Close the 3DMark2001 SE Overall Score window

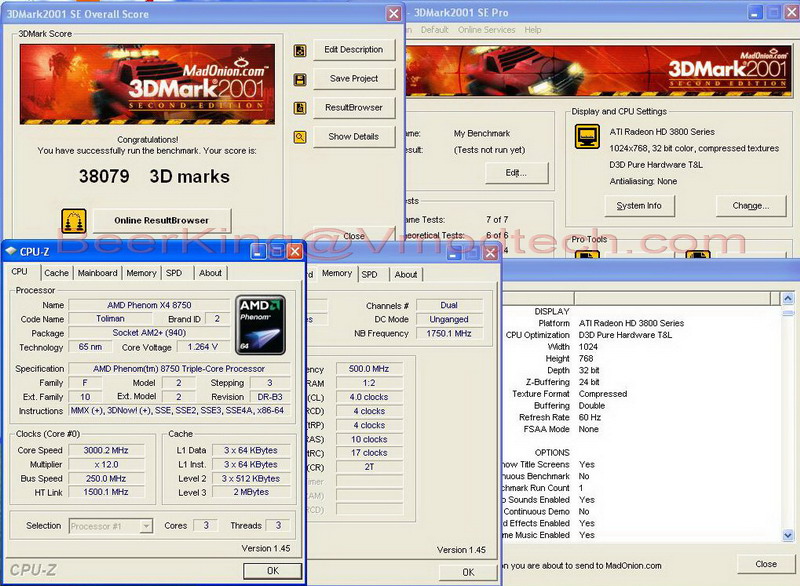pyautogui.click(x=394, y=14)
